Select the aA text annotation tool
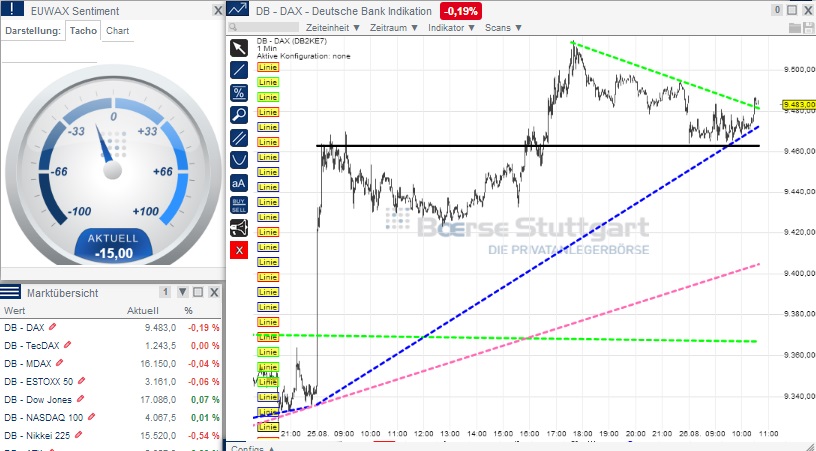Image resolution: width=816 pixels, height=451 pixels. 239,183
